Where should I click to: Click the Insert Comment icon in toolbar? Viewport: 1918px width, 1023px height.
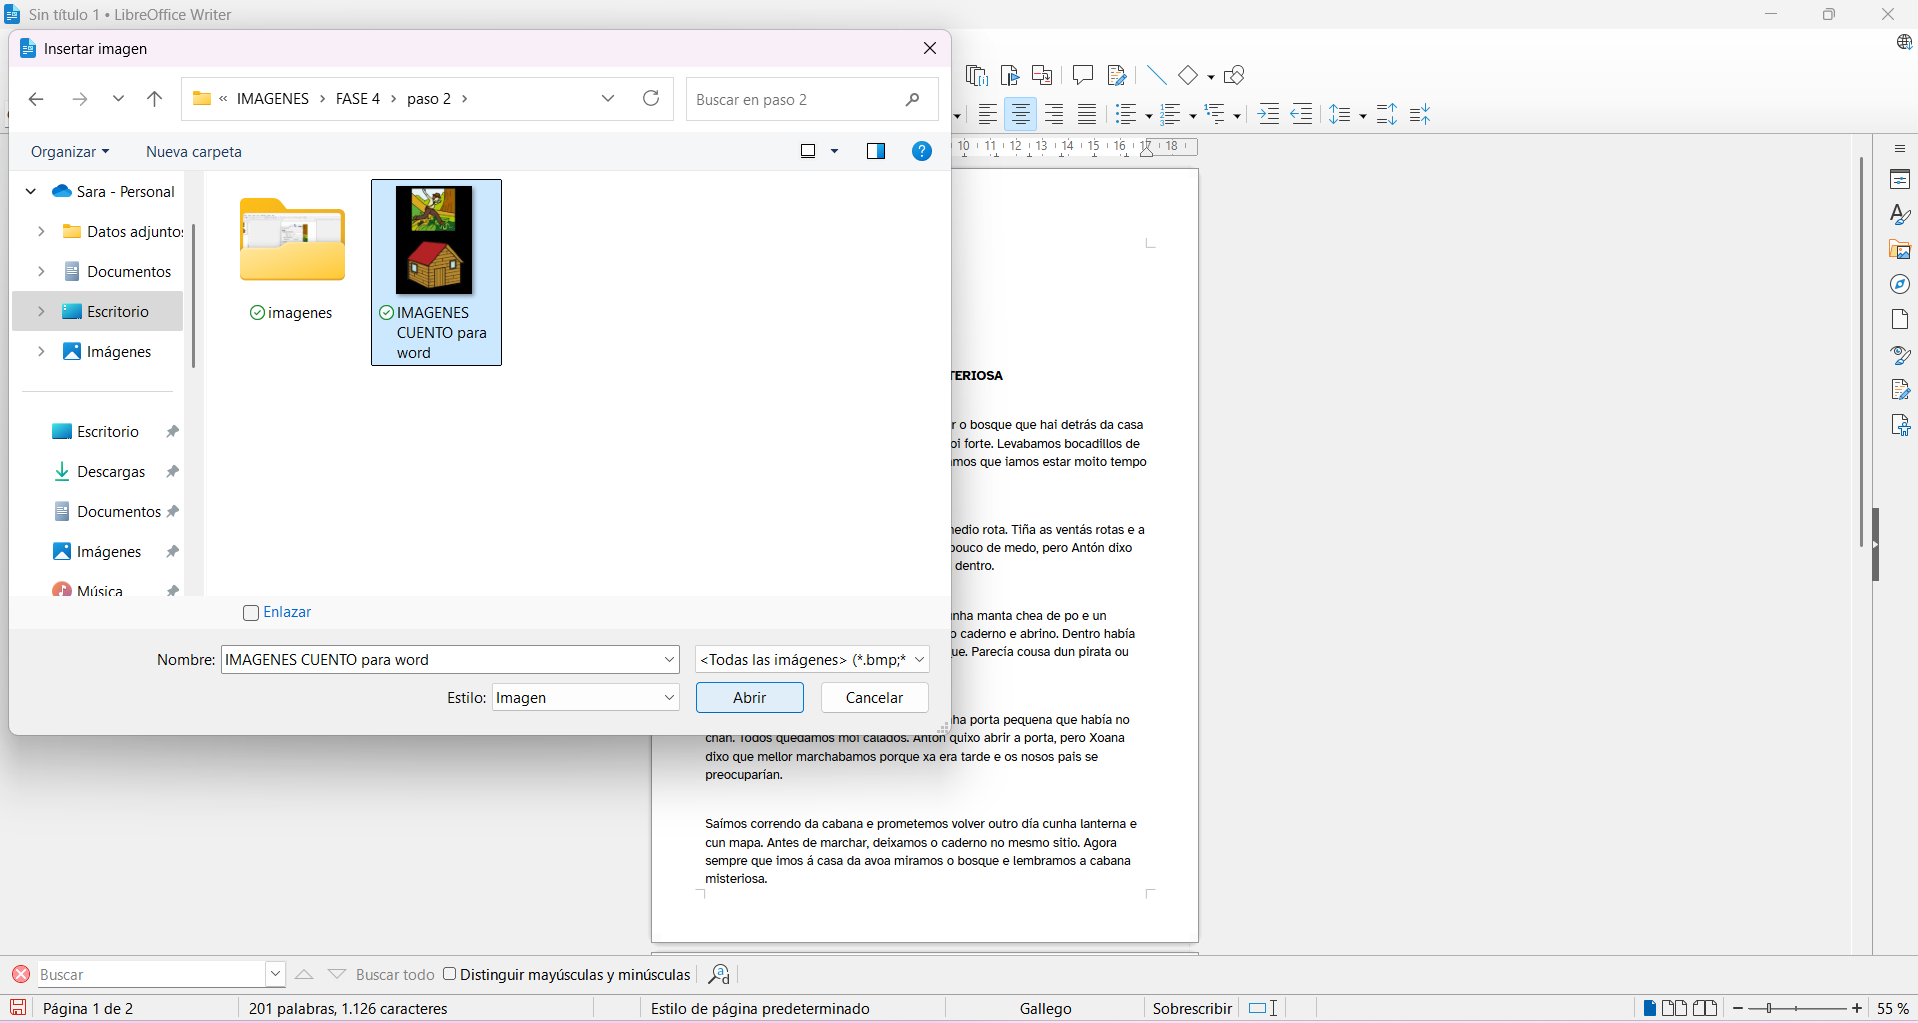click(1082, 75)
